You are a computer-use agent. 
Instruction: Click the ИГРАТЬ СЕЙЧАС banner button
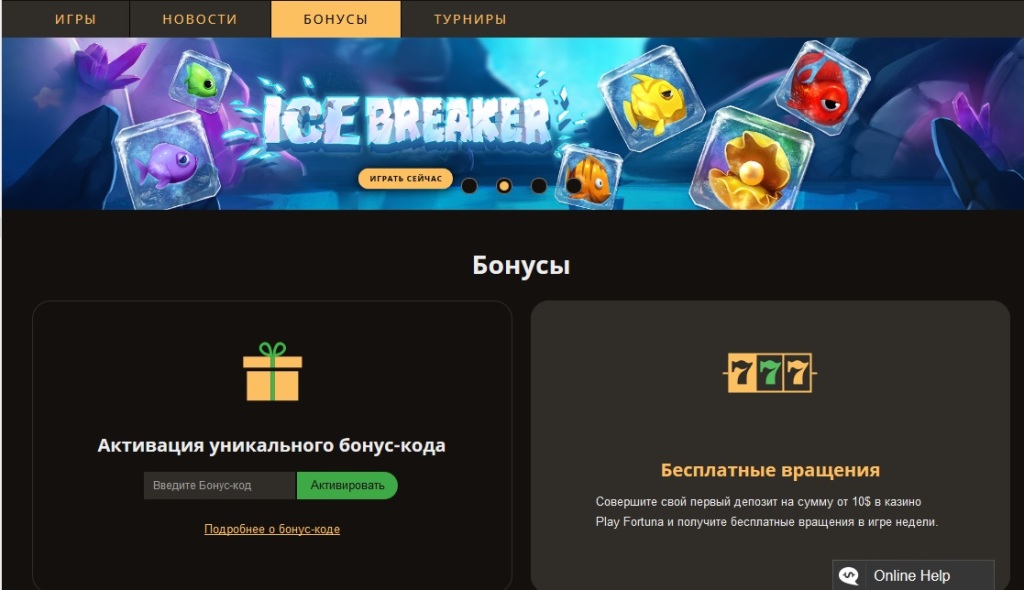406,178
